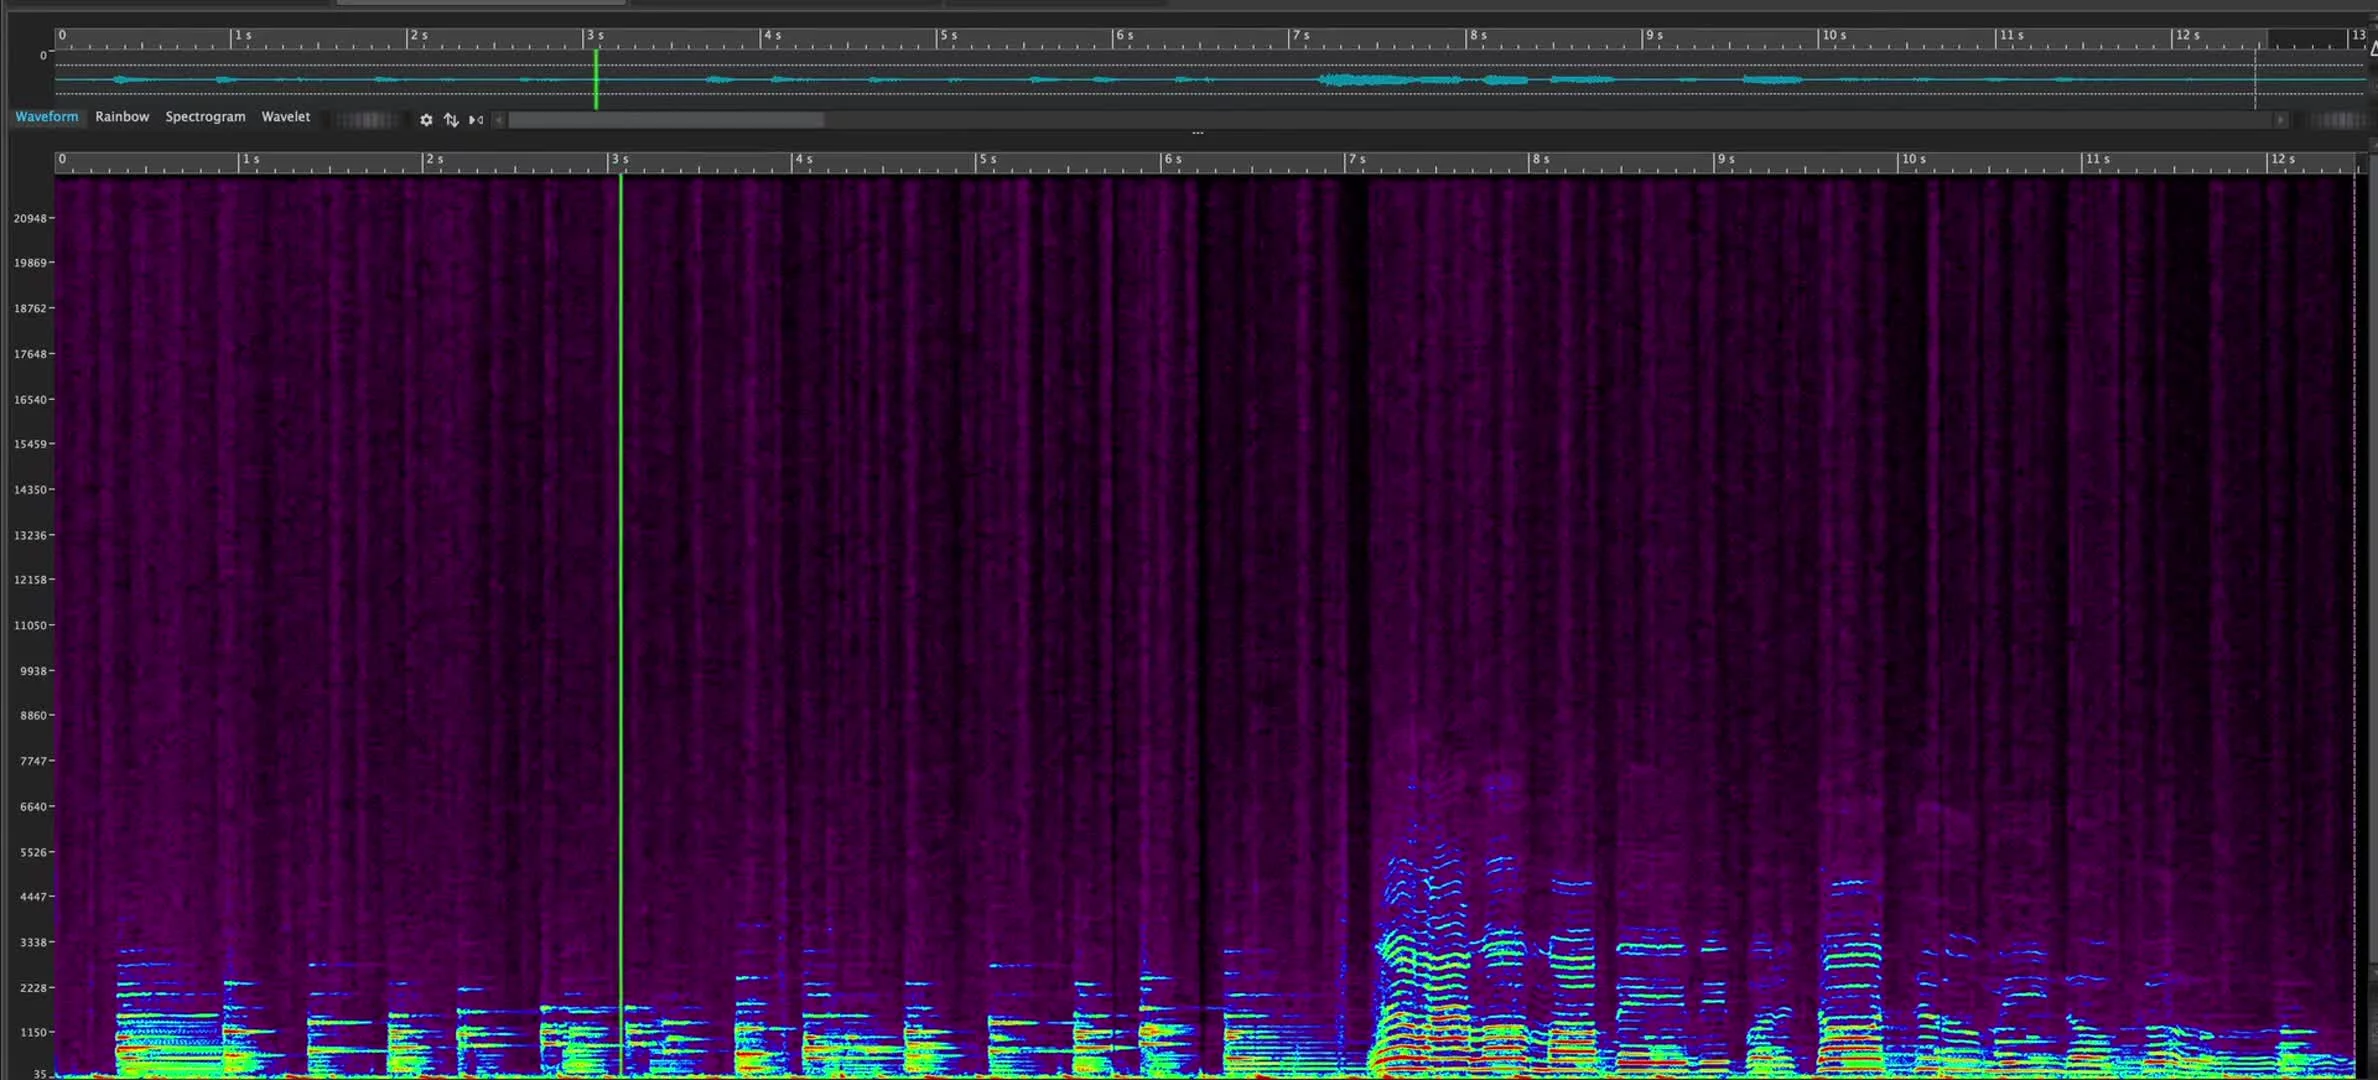This screenshot has width=2378, height=1080.
Task: Click the panel divider handle above the spectrogram
Action: click(x=1197, y=133)
